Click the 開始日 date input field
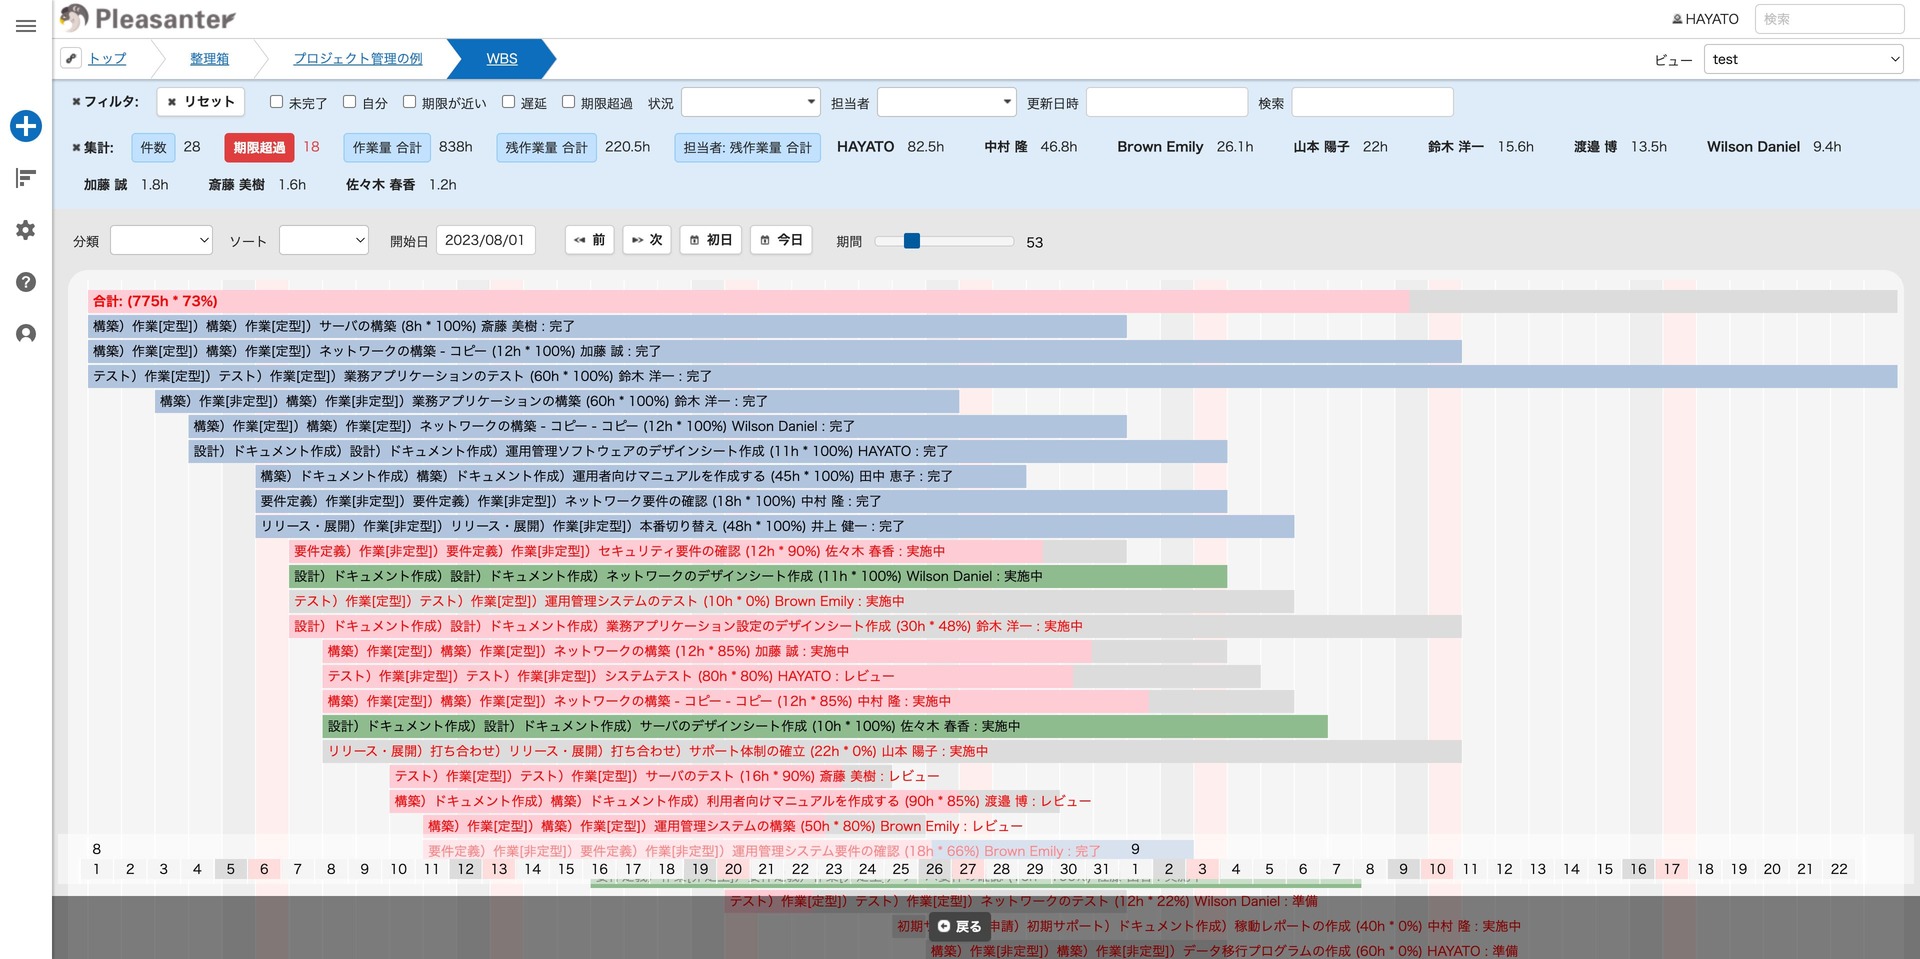The height and width of the screenshot is (959, 1920). pos(485,241)
